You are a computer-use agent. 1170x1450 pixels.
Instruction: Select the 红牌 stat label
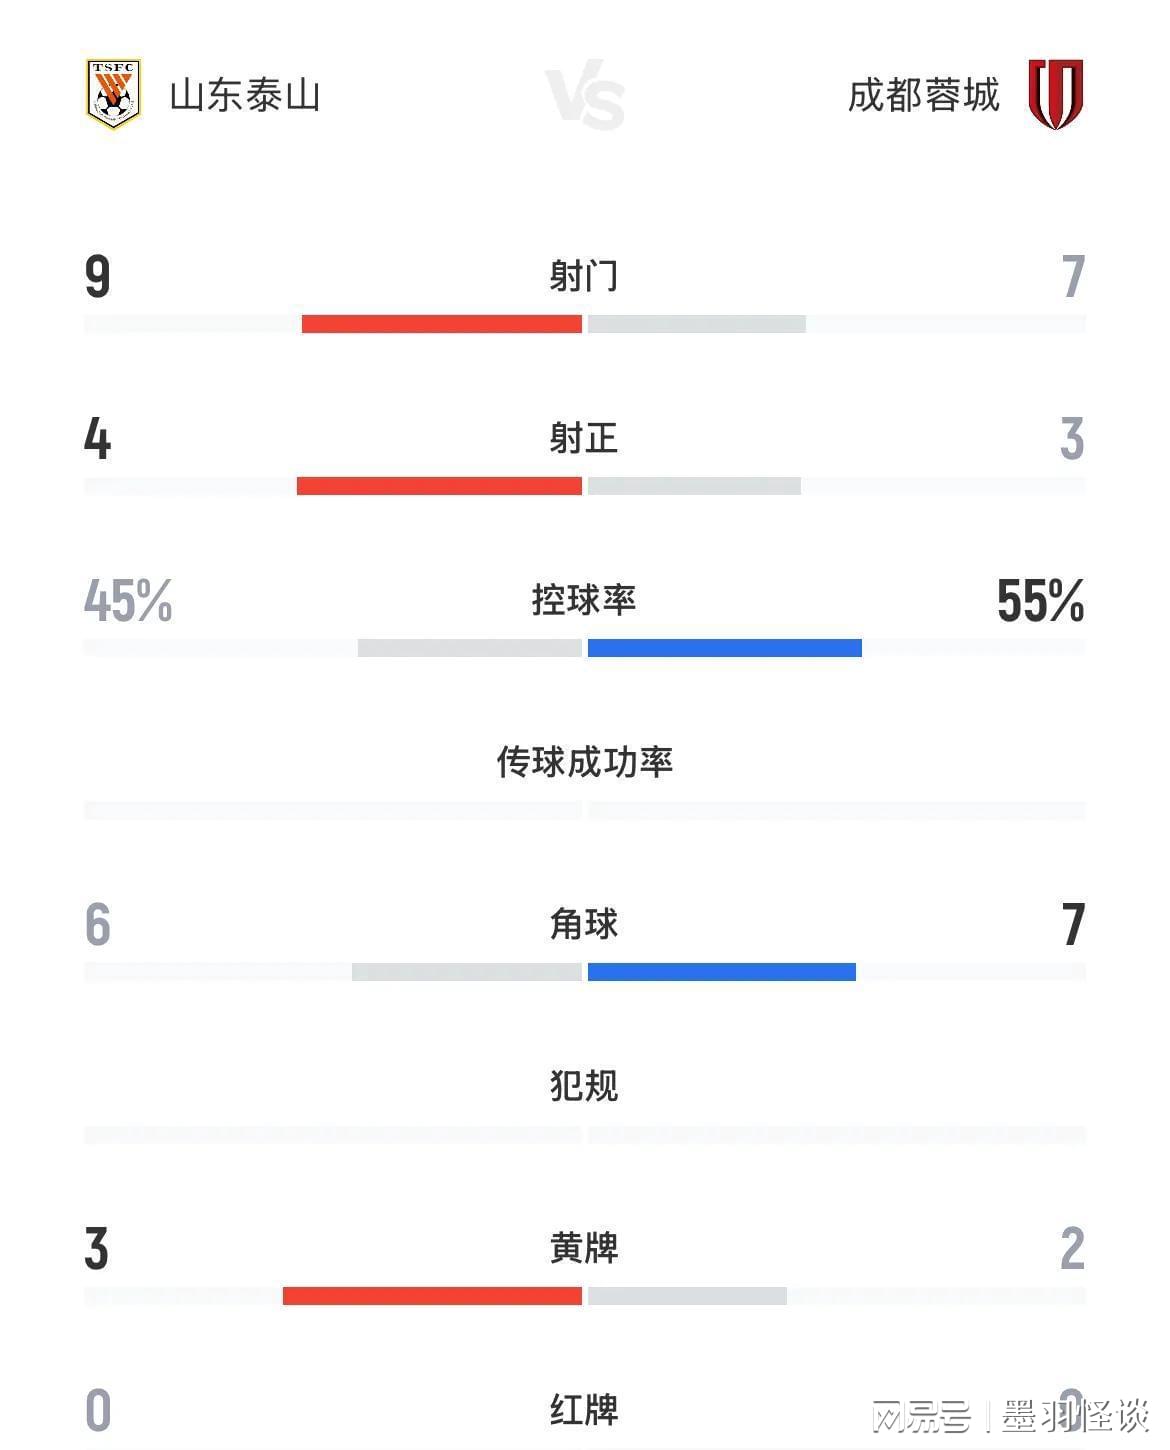(x=584, y=1410)
